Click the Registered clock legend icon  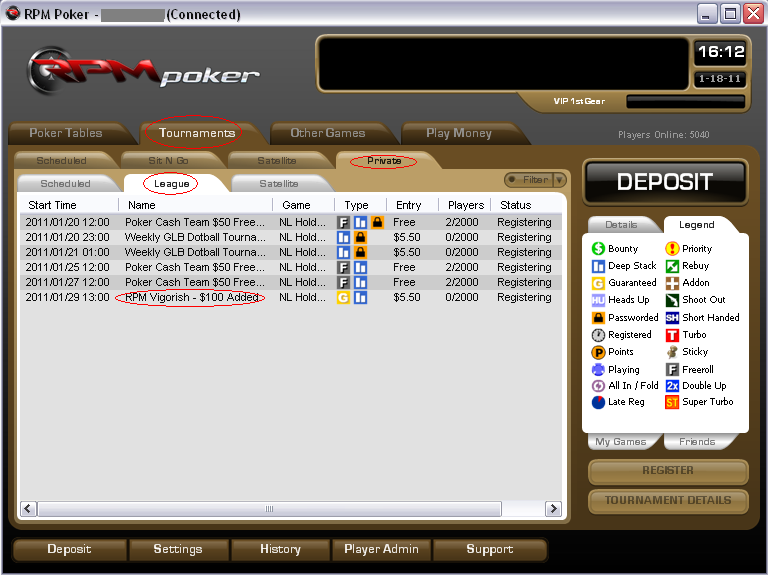click(x=598, y=335)
